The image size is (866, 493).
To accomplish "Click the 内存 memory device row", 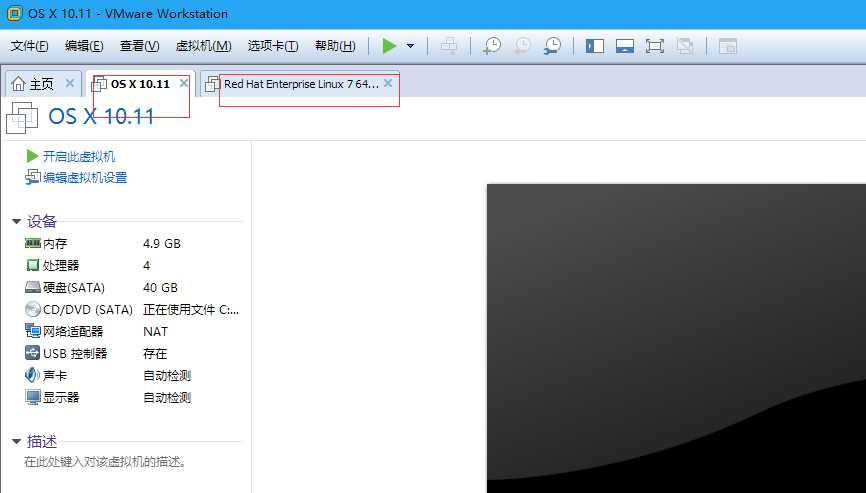I will coord(133,243).
